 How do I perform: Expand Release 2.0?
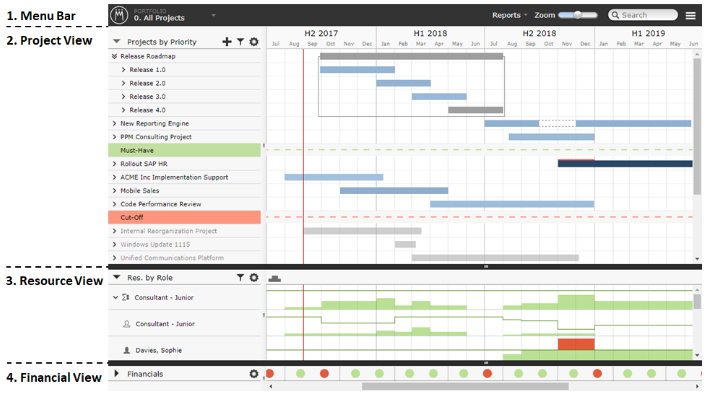(x=123, y=83)
